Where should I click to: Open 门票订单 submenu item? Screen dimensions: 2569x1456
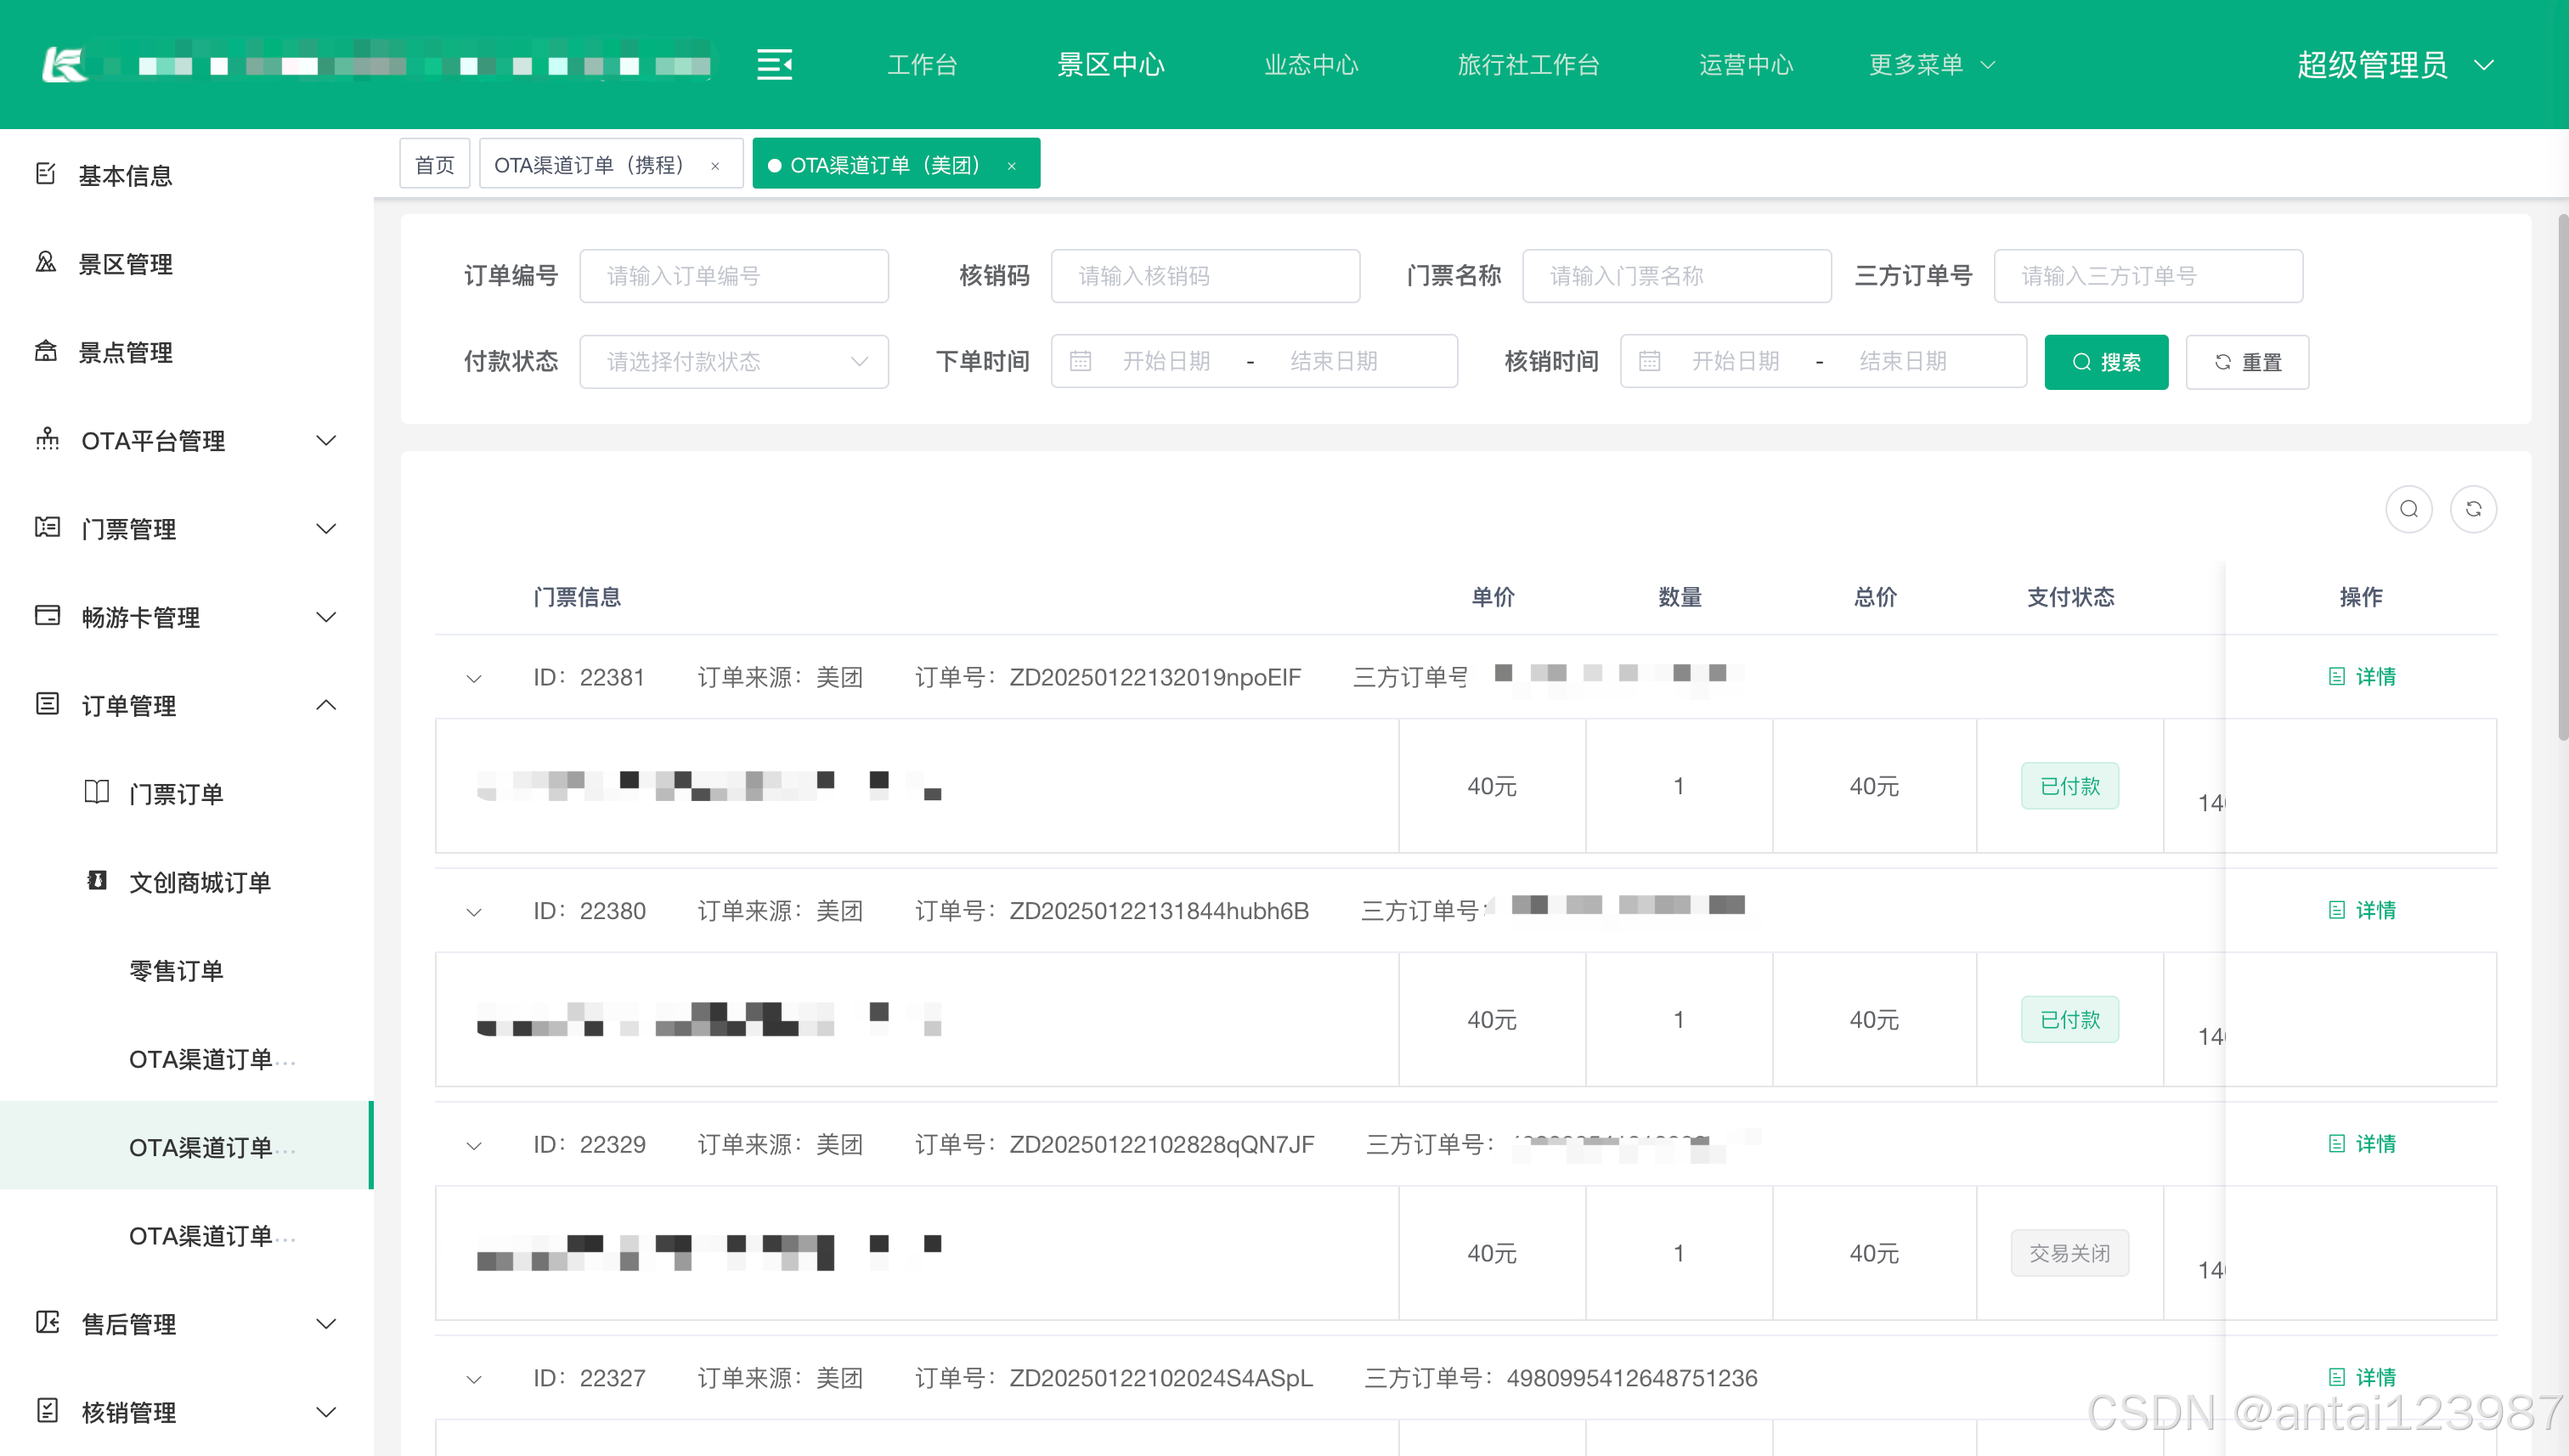pyautogui.click(x=175, y=794)
